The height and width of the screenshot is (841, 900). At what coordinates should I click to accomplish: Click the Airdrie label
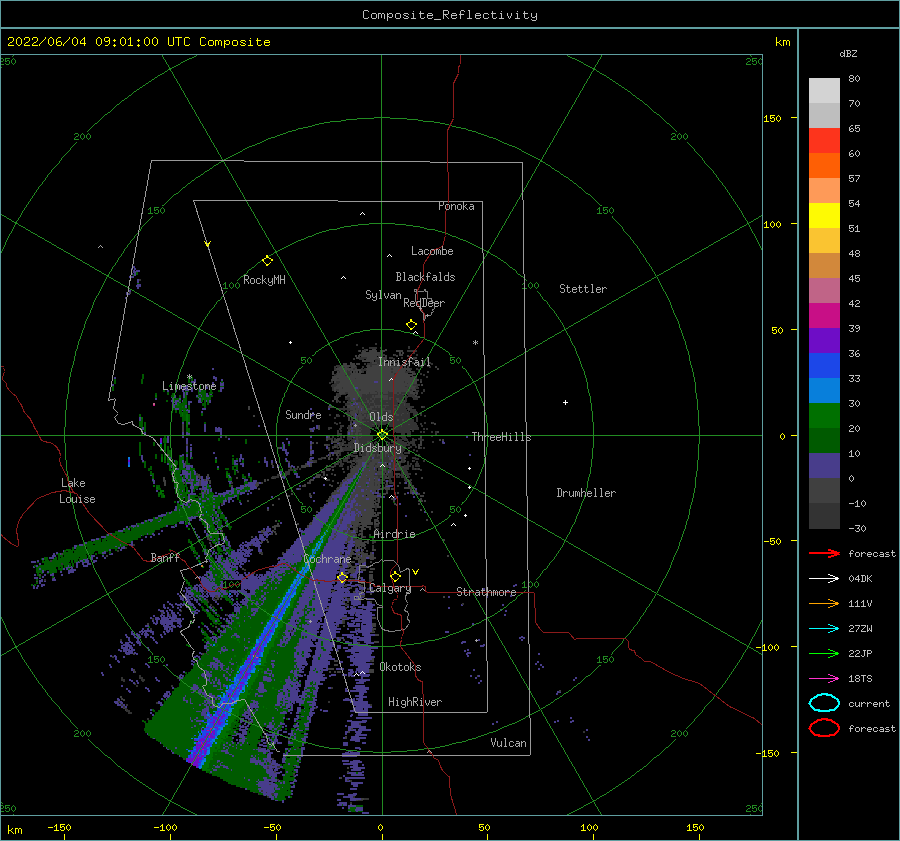tap(394, 534)
